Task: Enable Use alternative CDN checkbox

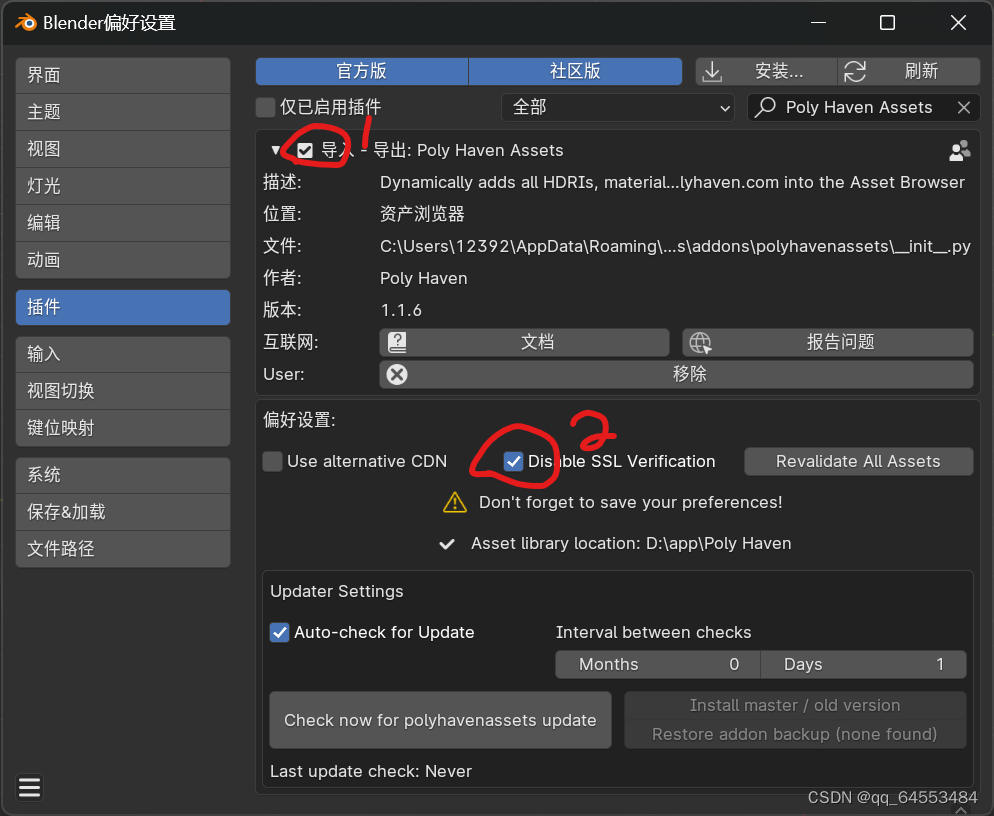Action: 273,461
